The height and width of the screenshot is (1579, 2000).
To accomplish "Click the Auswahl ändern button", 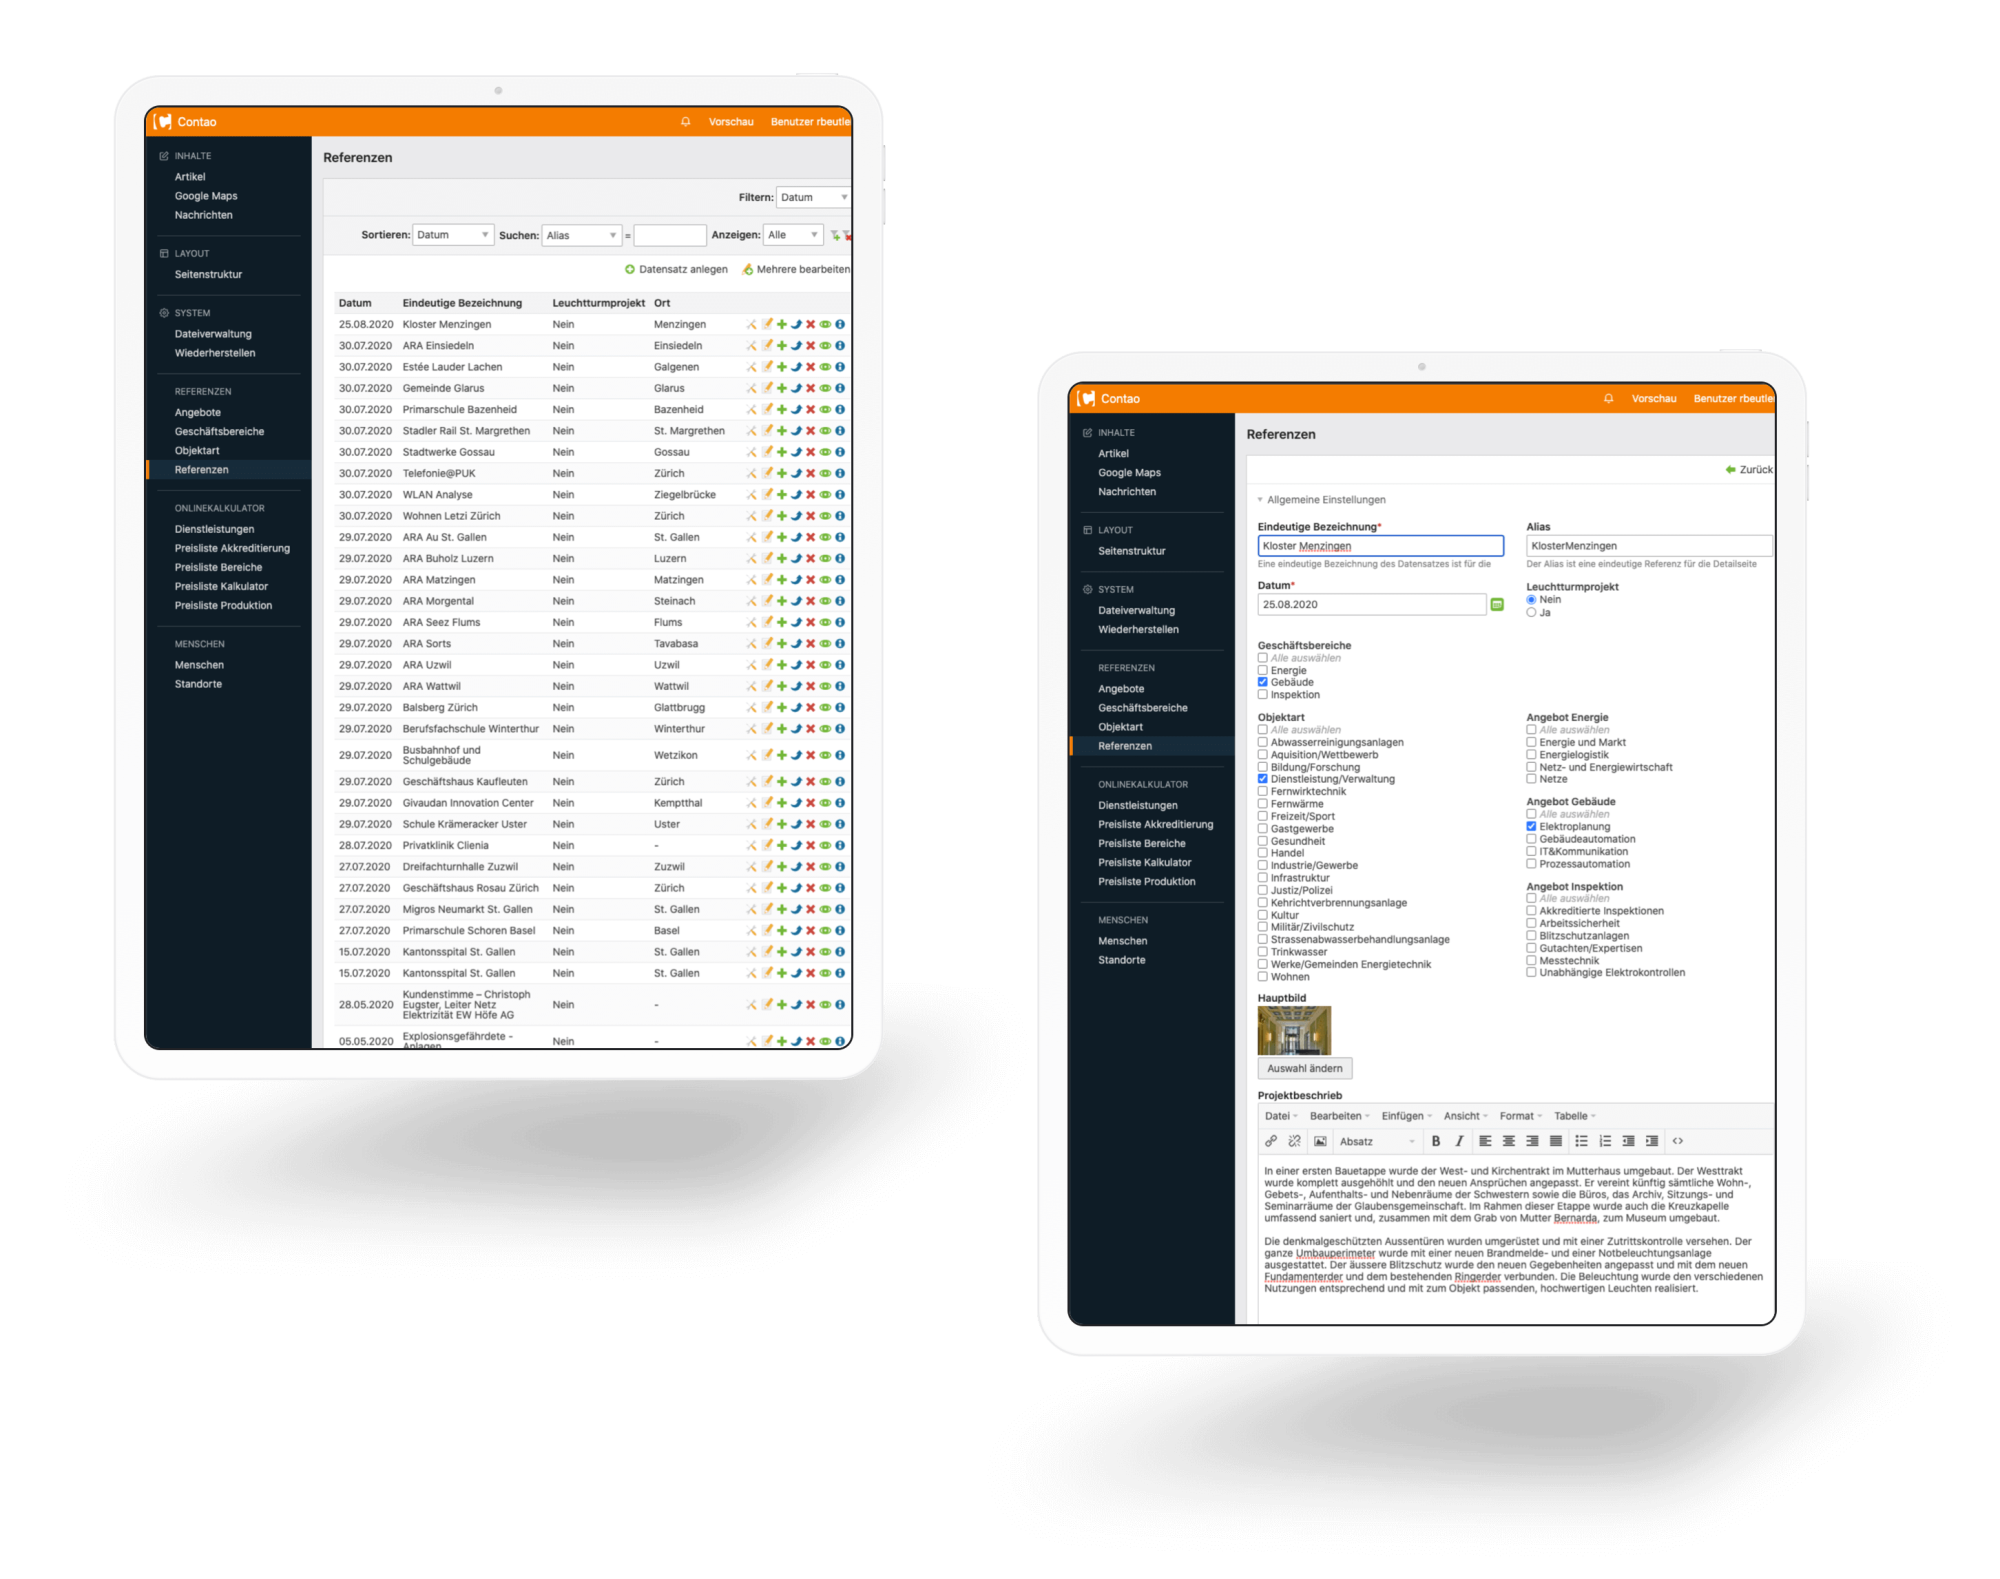I will (1304, 1068).
